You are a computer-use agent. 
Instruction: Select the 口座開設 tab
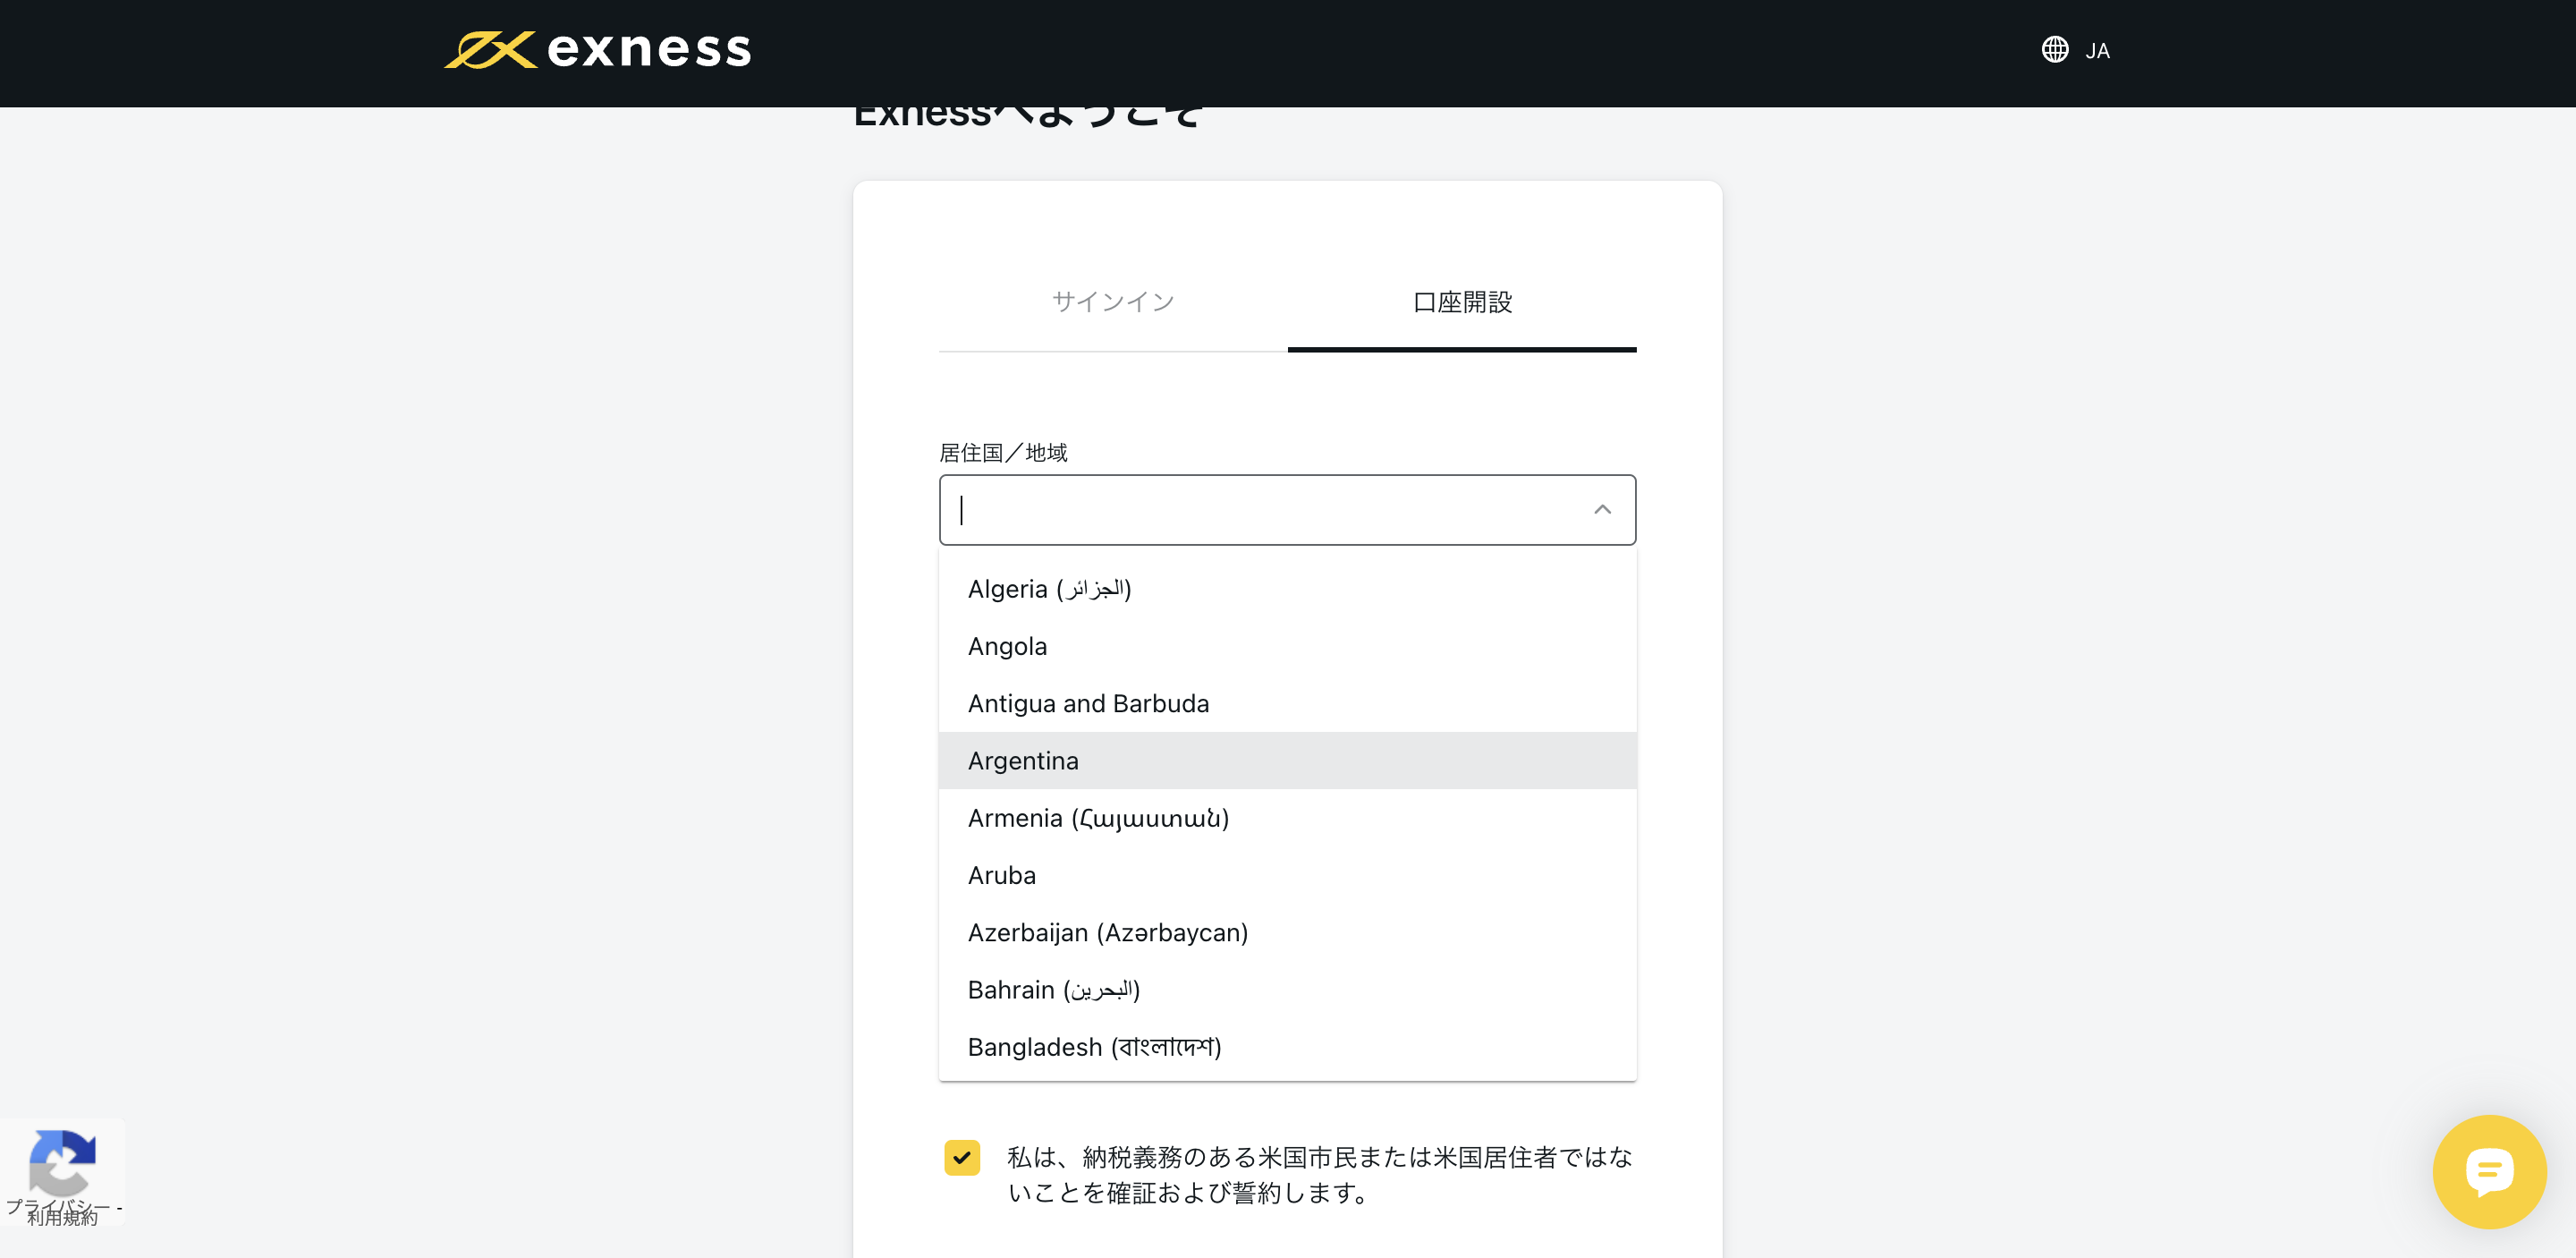(1461, 302)
